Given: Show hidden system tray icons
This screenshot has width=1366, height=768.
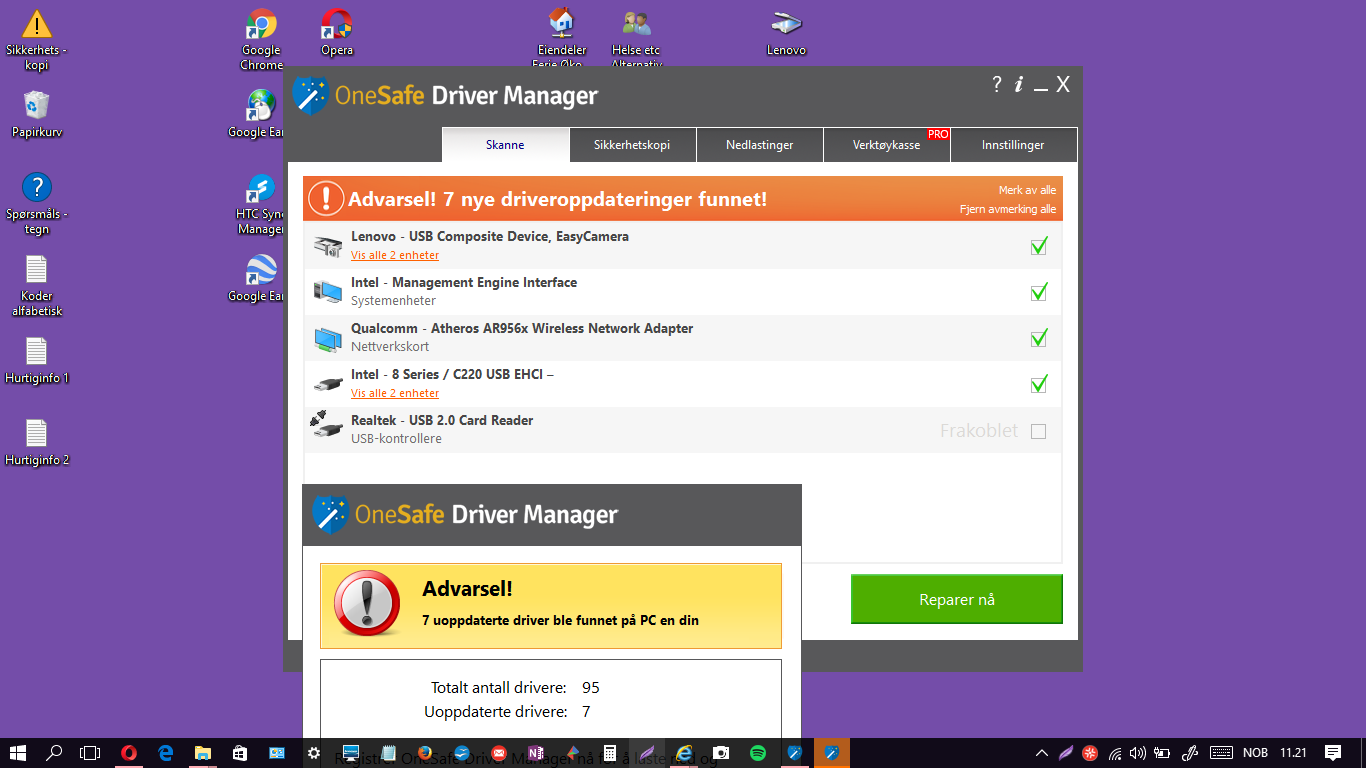Looking at the screenshot, I should [1041, 753].
